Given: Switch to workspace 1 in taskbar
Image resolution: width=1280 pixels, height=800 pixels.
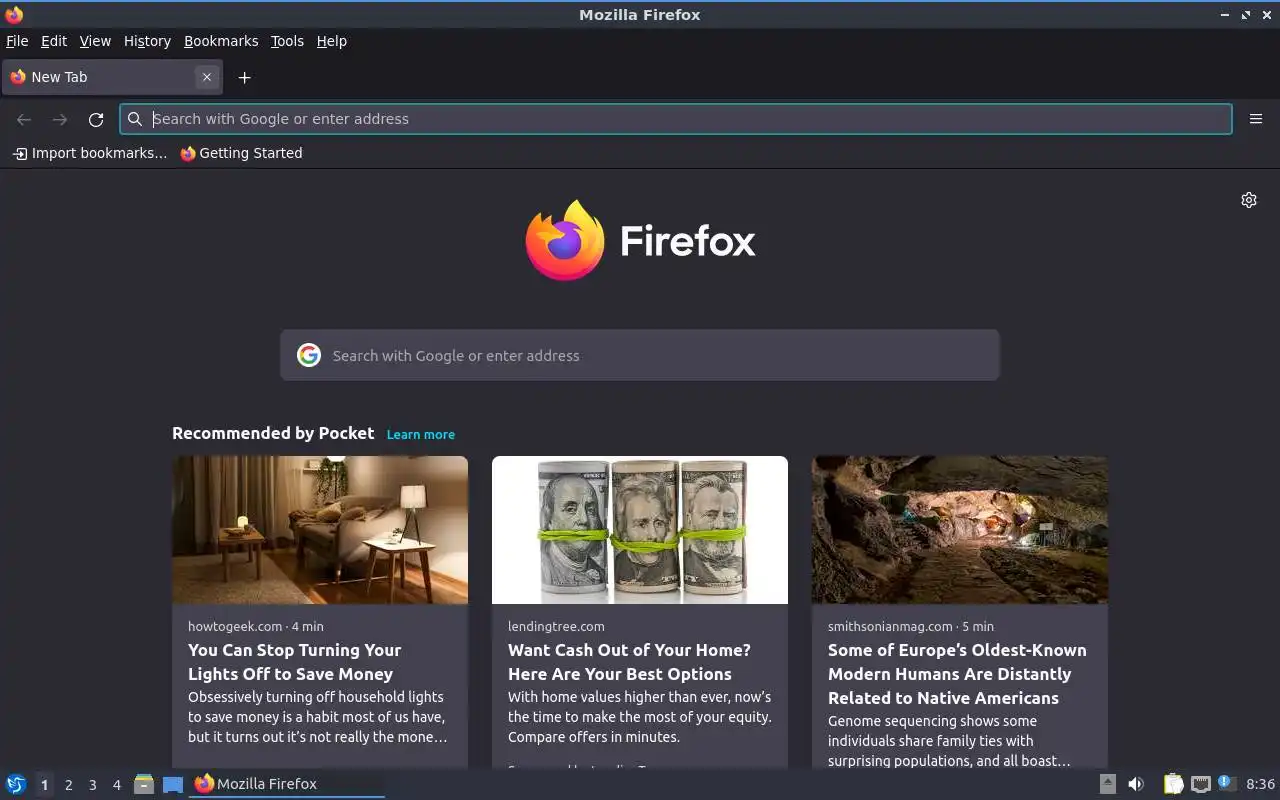Looking at the screenshot, I should 44,785.
